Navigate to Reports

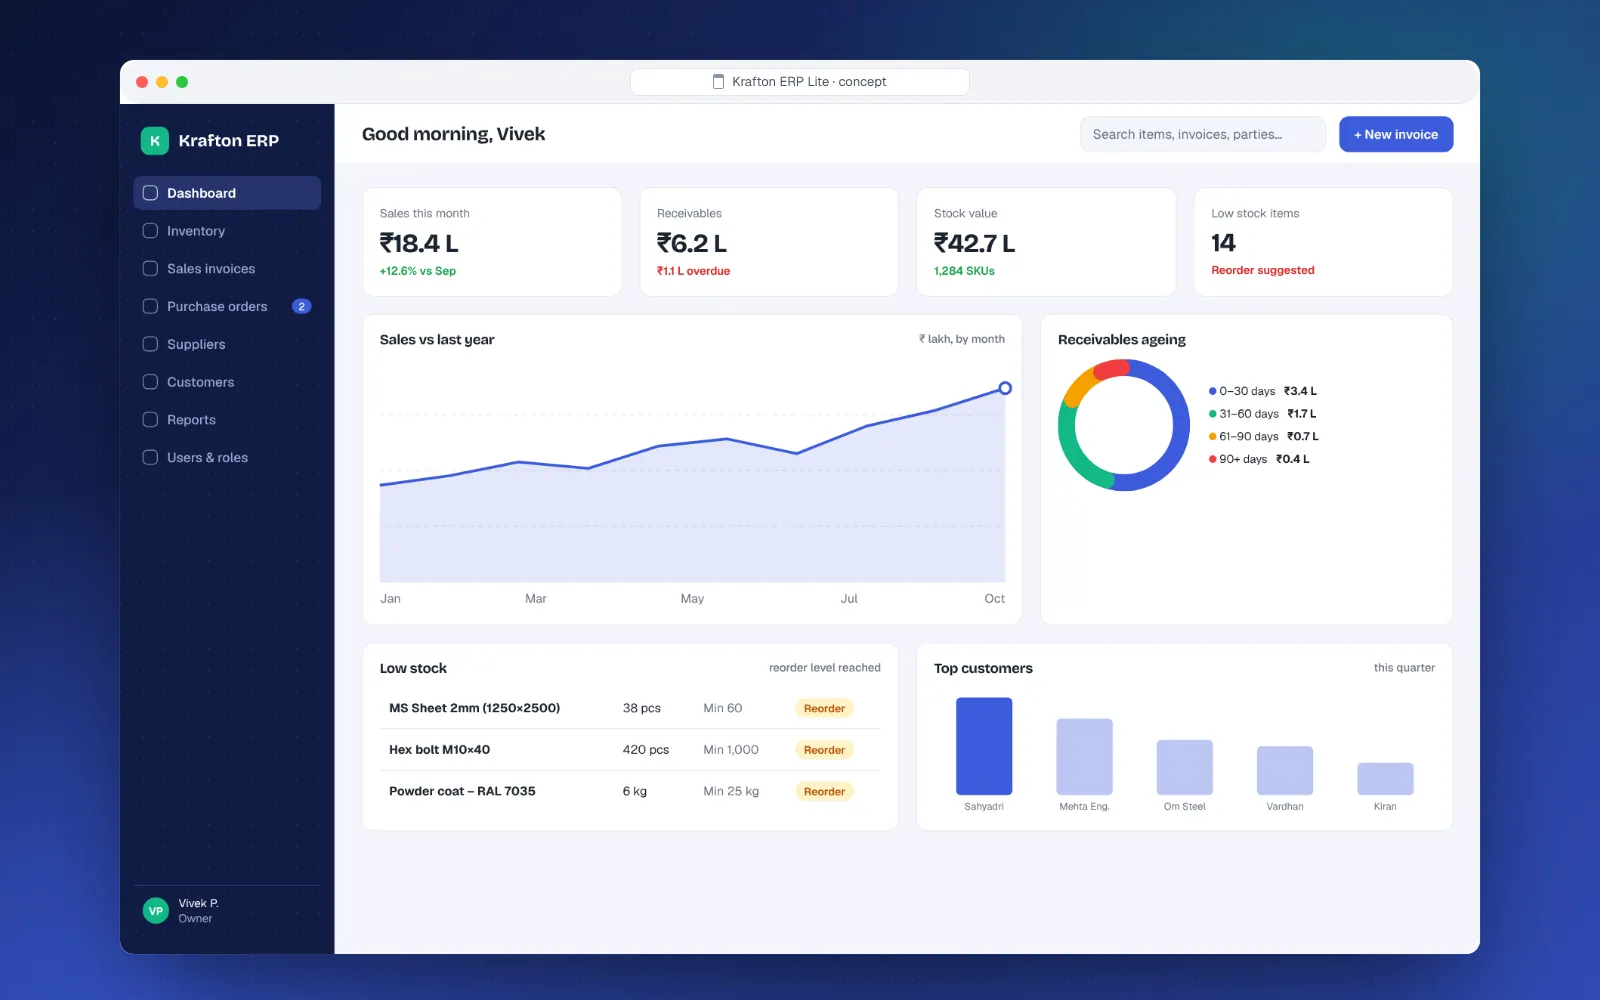tap(227, 420)
